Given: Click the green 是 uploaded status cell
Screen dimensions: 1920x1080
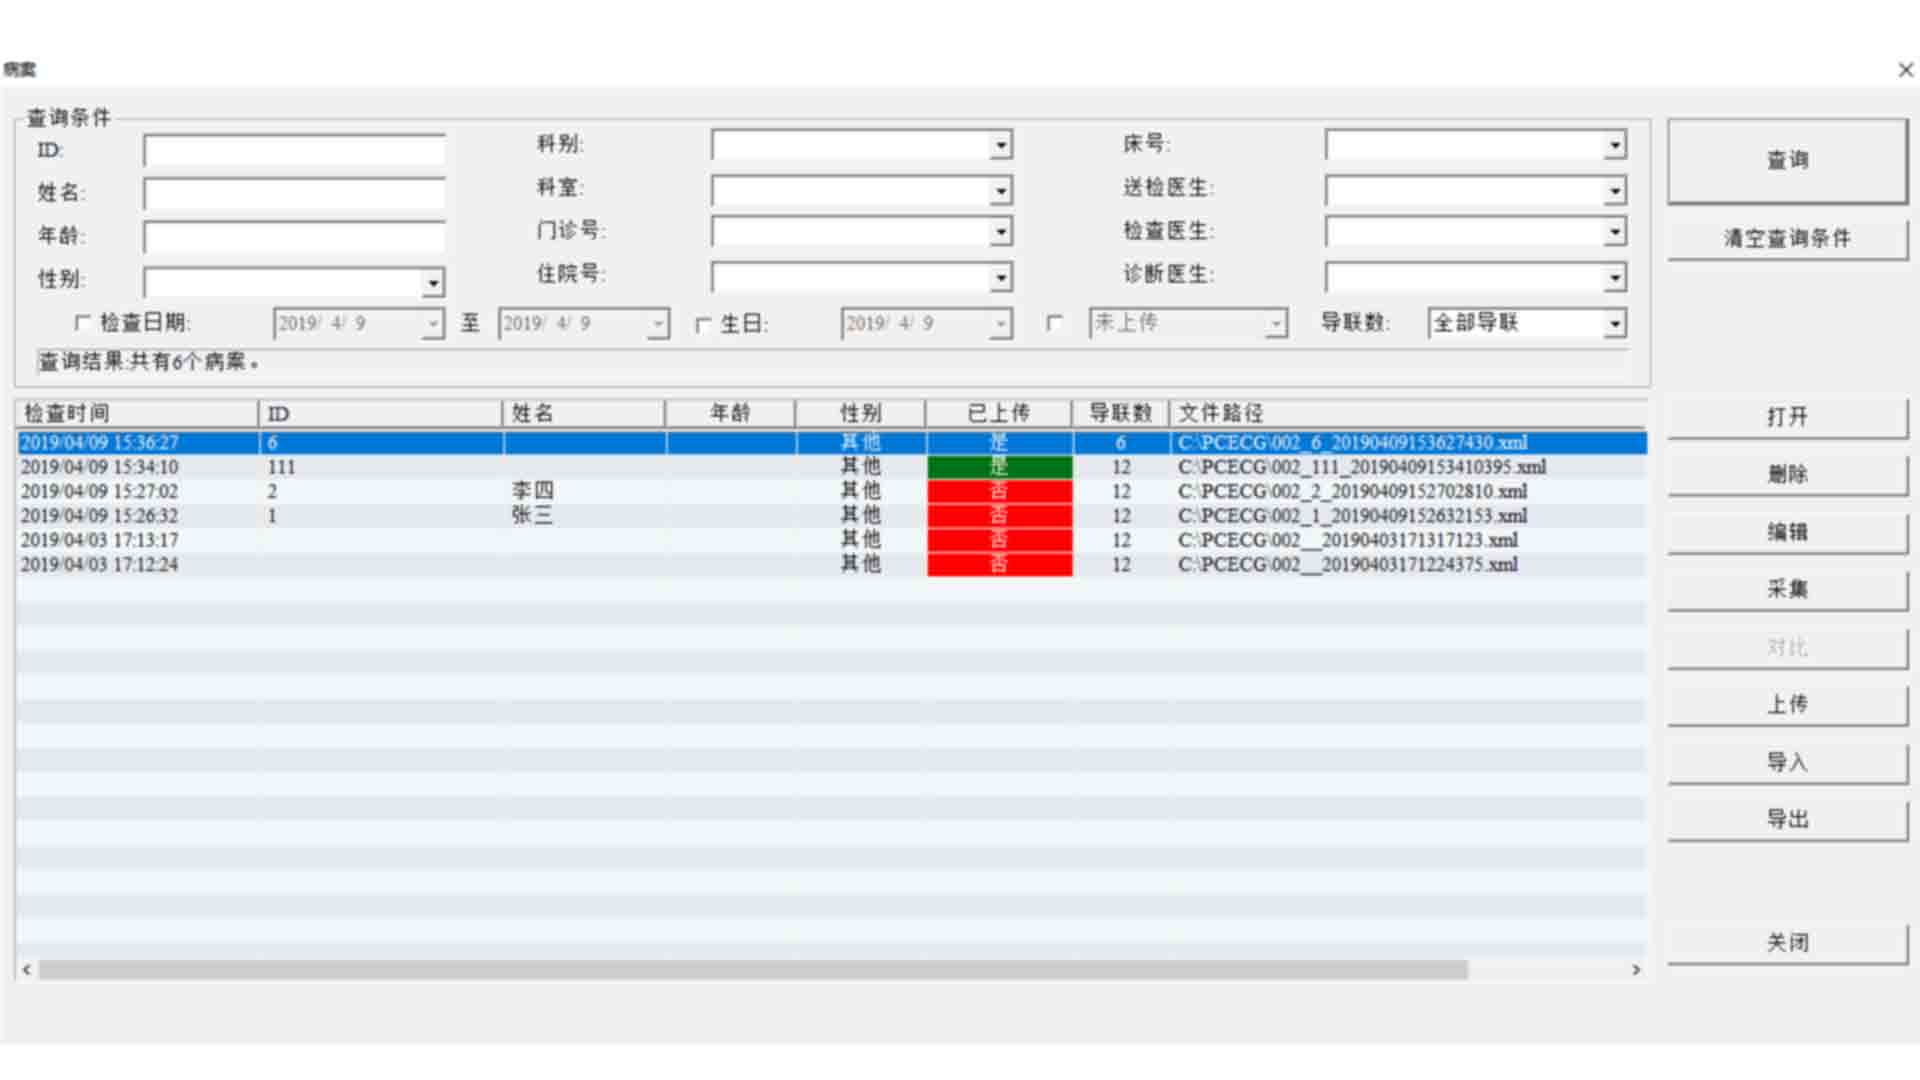Looking at the screenshot, I should [1000, 467].
